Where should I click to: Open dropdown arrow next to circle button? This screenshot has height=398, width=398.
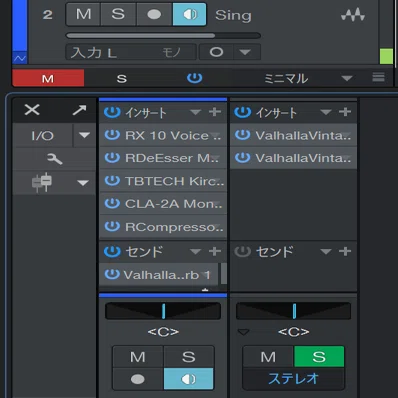[x=245, y=52]
